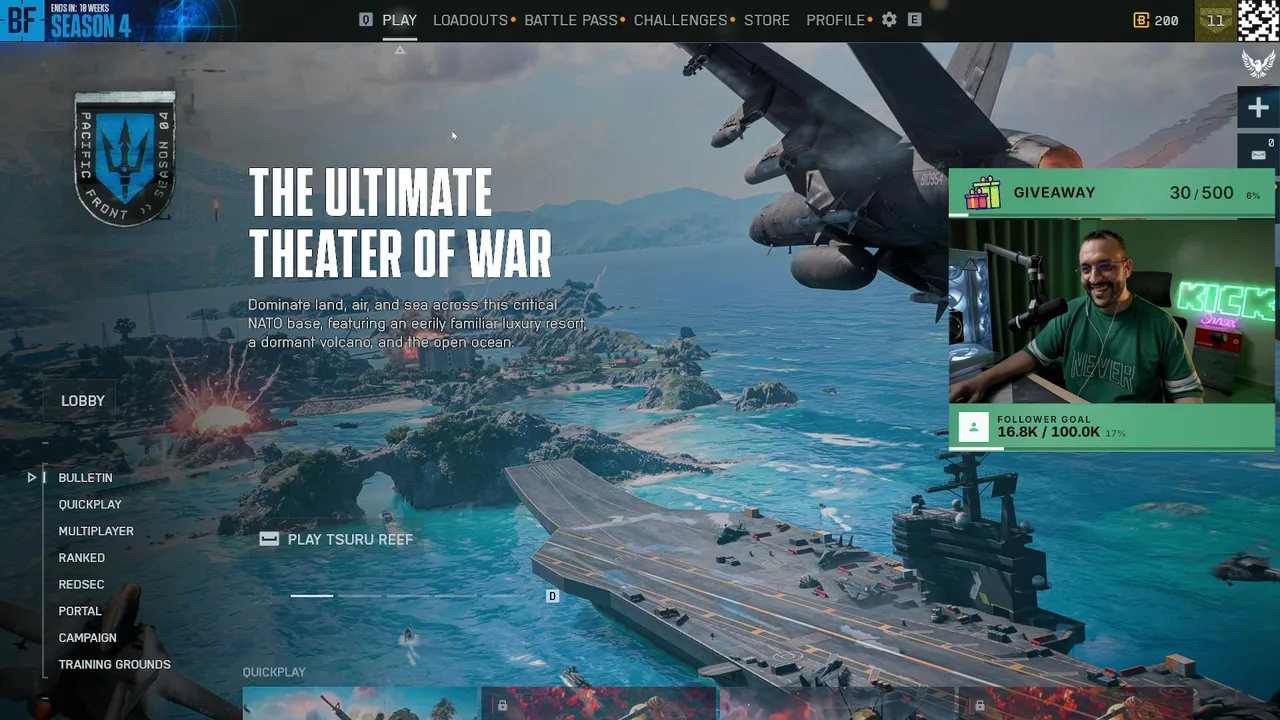This screenshot has width=1280, height=720.
Task: Open the settings gear icon
Action: (889, 20)
